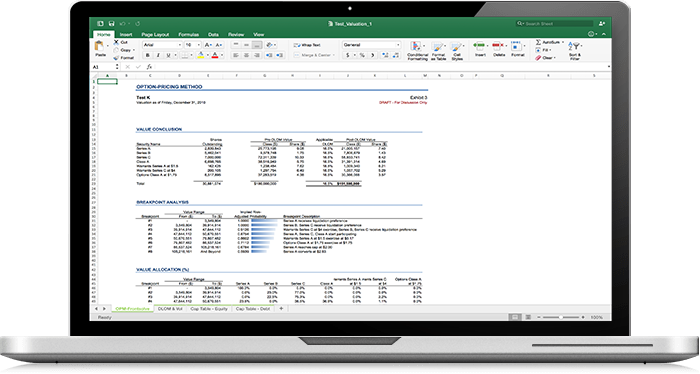Increase font size with larger A icon
The height and width of the screenshot is (374, 700).
[208, 45]
